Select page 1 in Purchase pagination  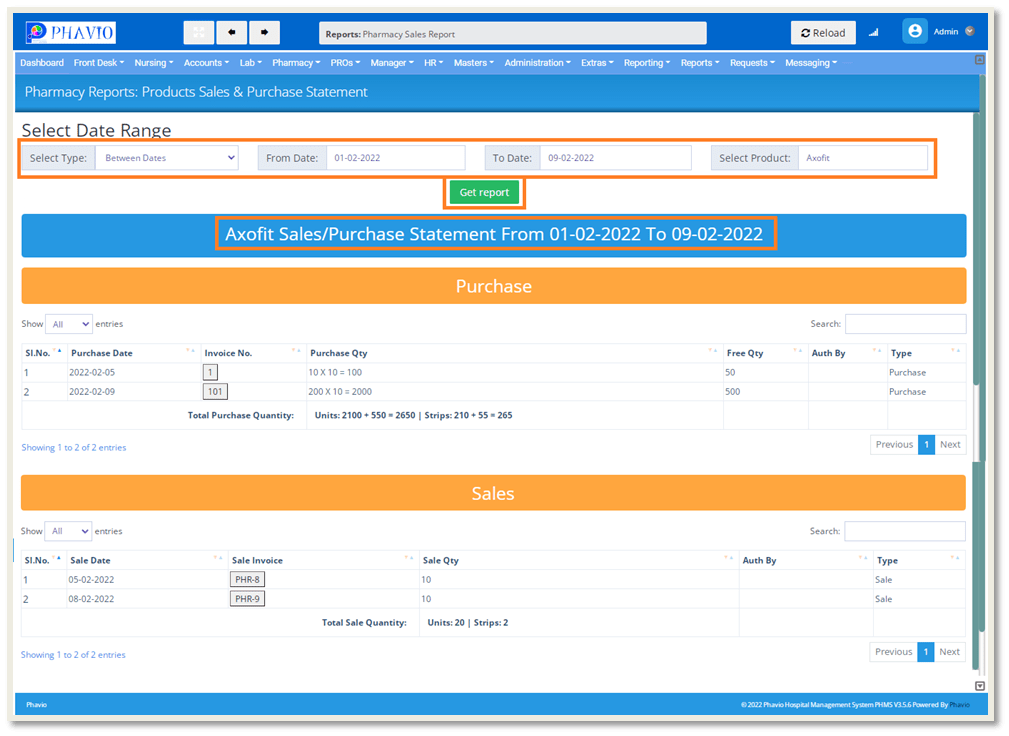pyautogui.click(x=926, y=445)
